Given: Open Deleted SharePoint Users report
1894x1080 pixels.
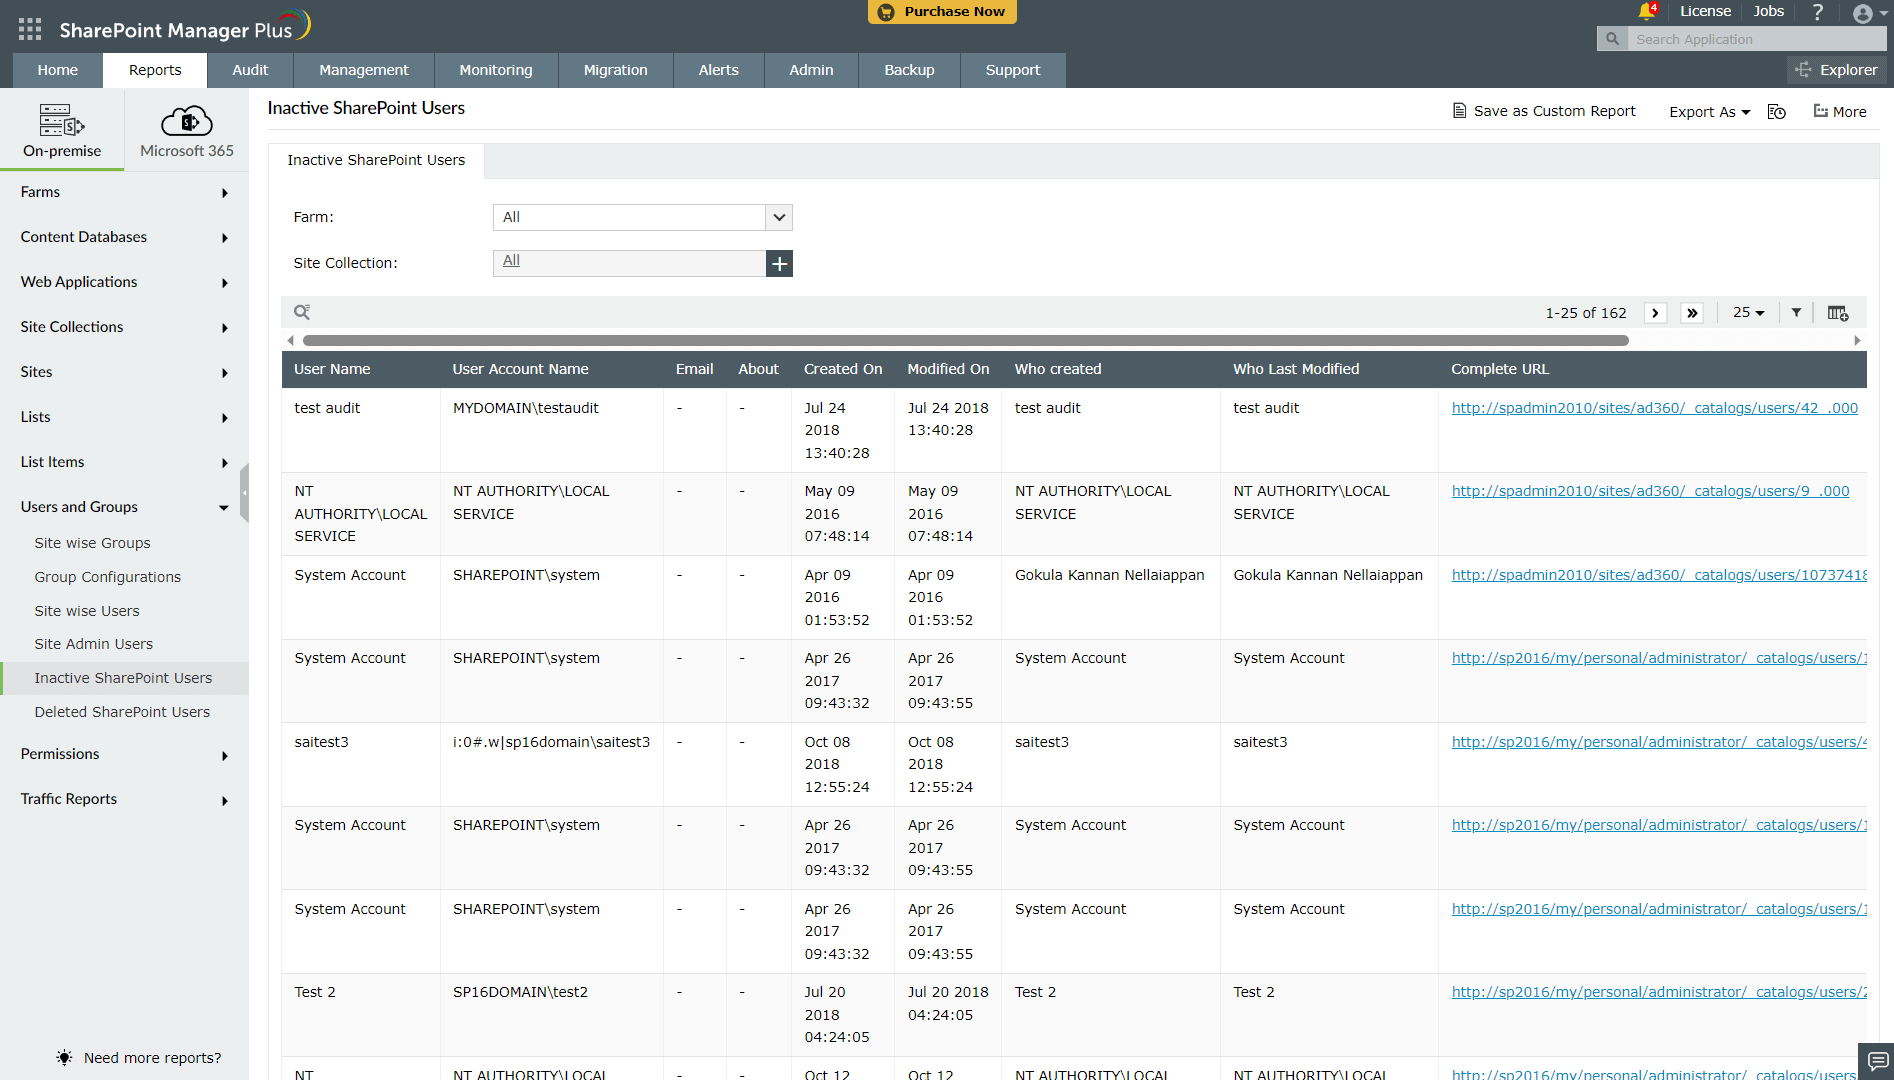Looking at the screenshot, I should point(122,712).
